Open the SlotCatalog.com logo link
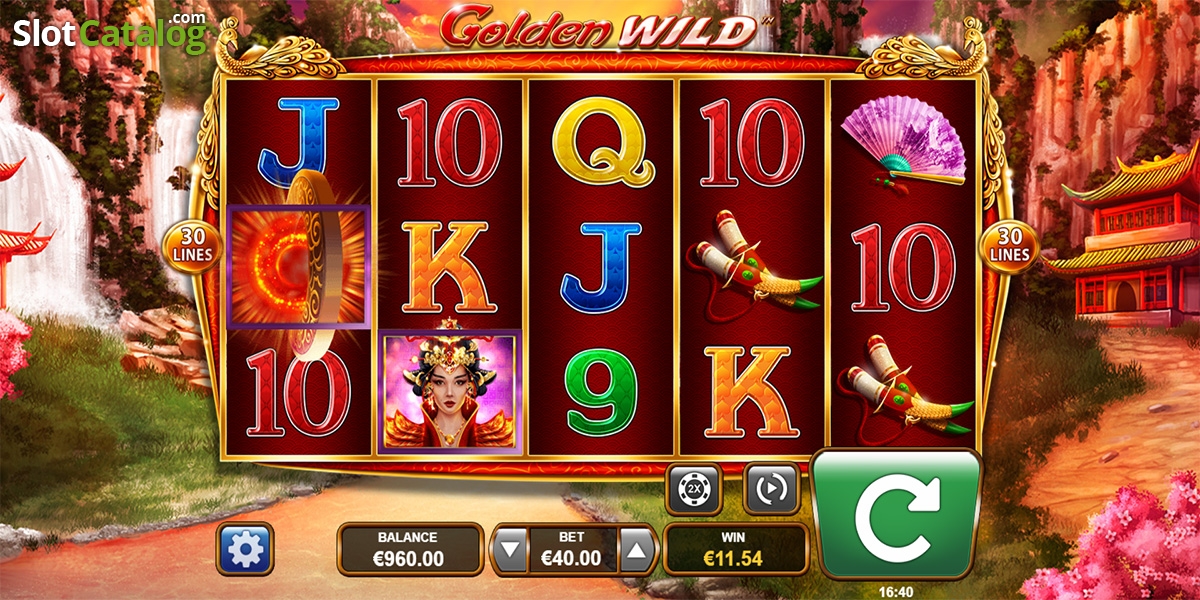The image size is (1200, 600). point(109,33)
